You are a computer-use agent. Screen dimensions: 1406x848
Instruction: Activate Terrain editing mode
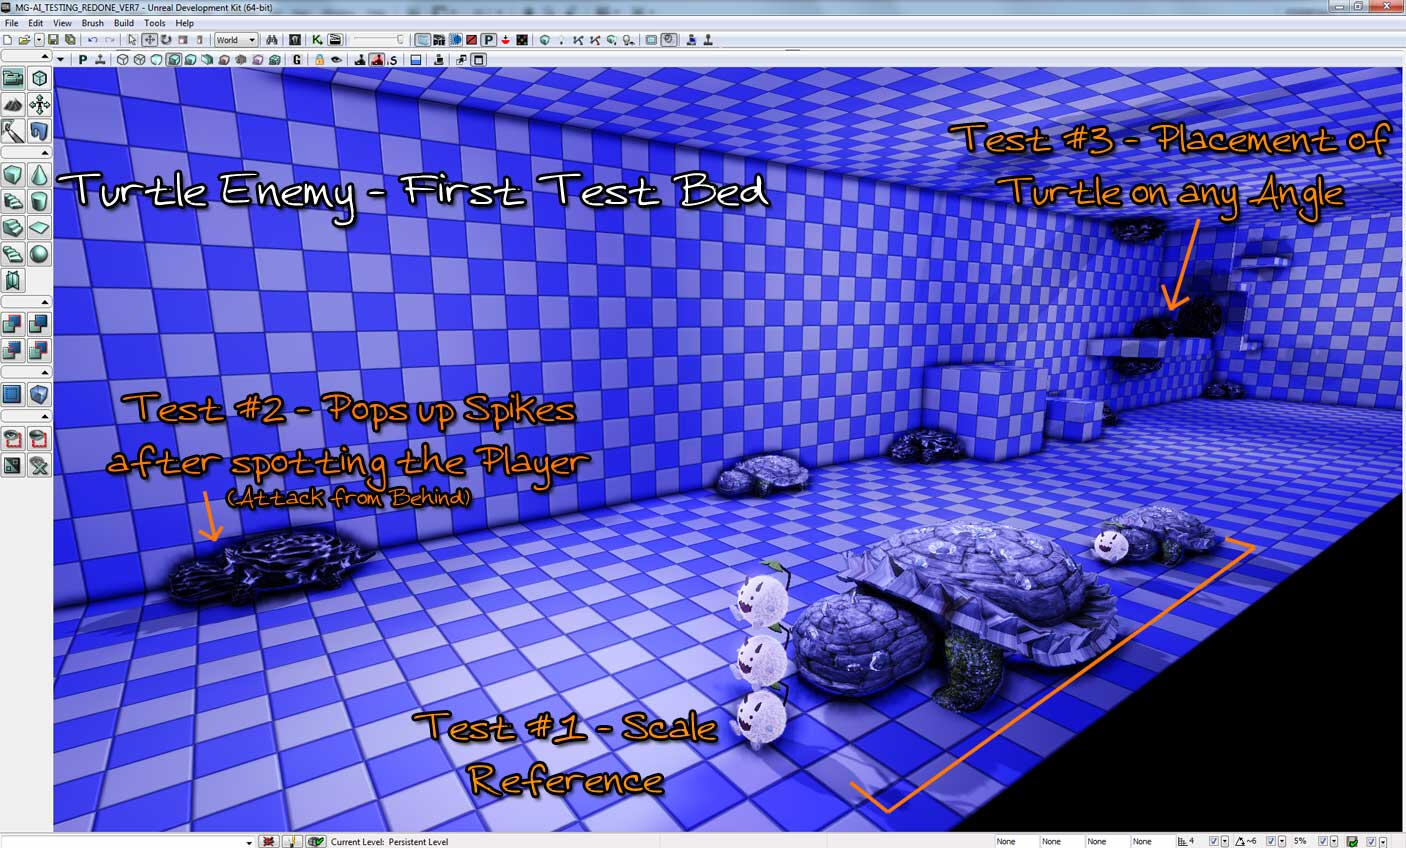(x=13, y=104)
